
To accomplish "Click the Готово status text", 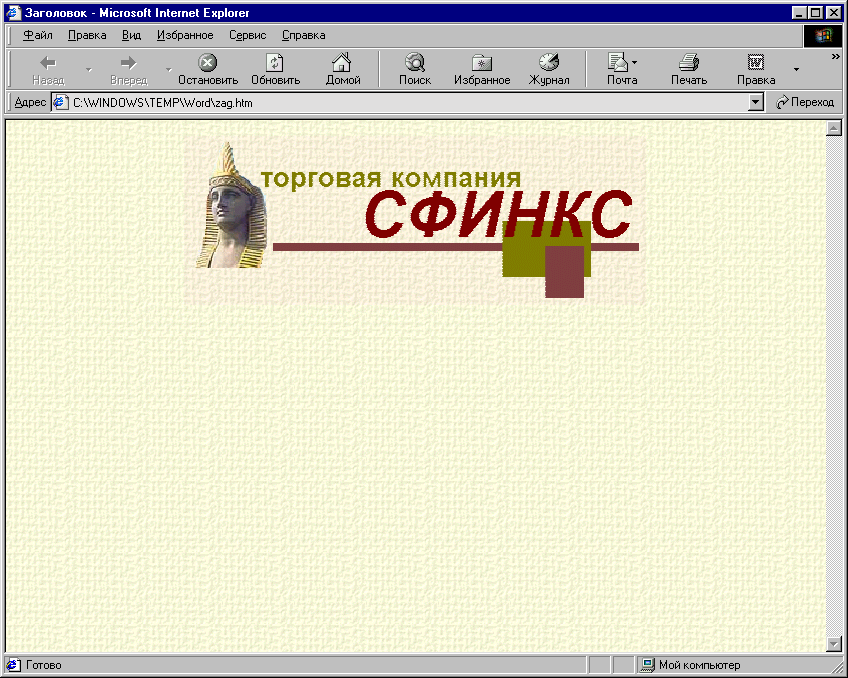I will point(44,665).
